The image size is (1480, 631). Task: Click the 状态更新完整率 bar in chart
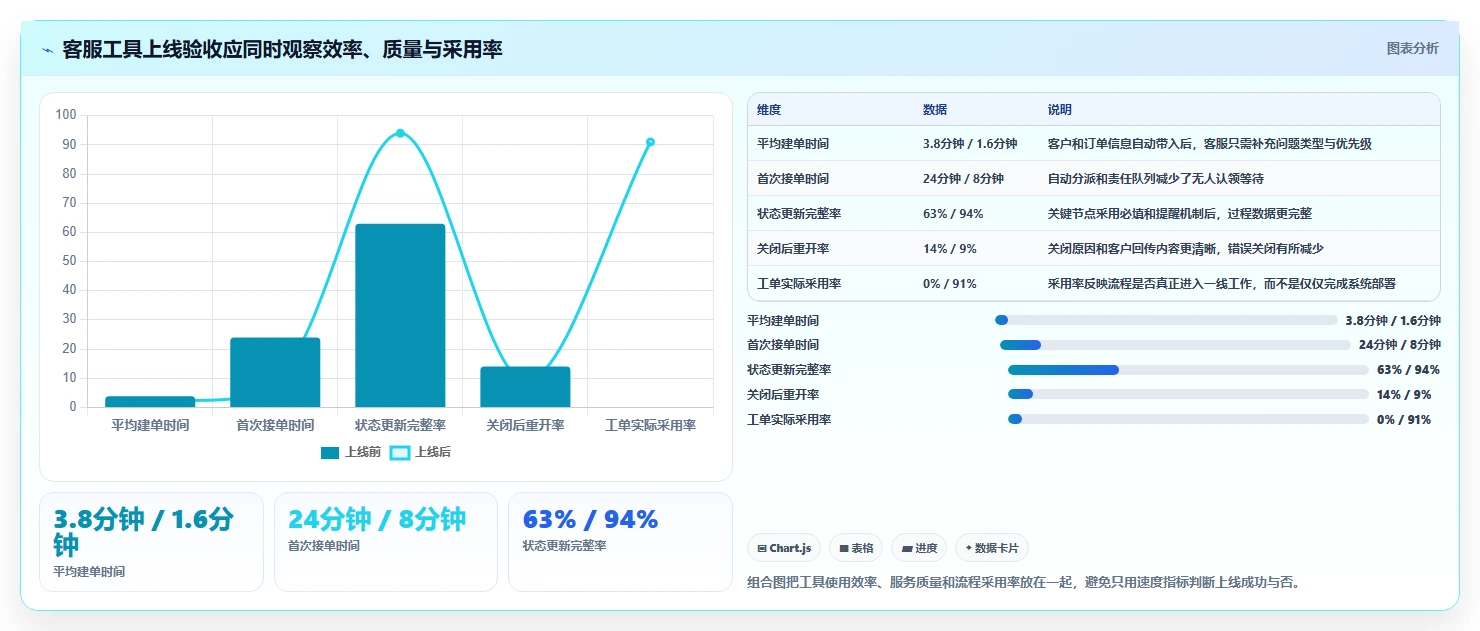[400, 316]
